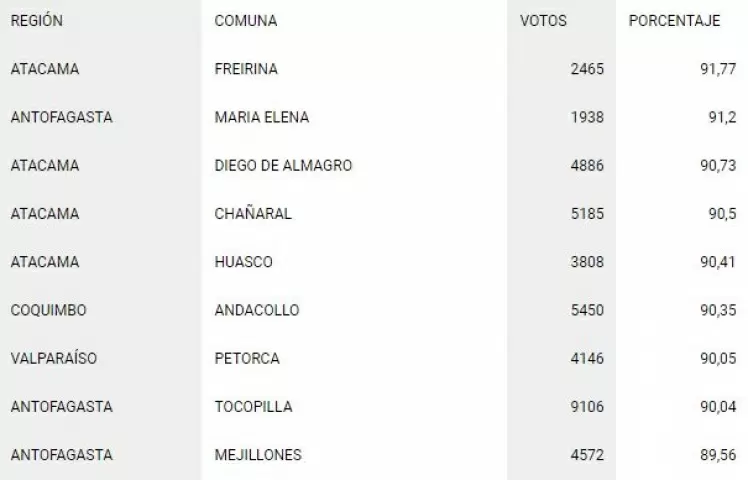Select the COMUNA column header
Image resolution: width=748 pixels, height=480 pixels.
pos(246,21)
